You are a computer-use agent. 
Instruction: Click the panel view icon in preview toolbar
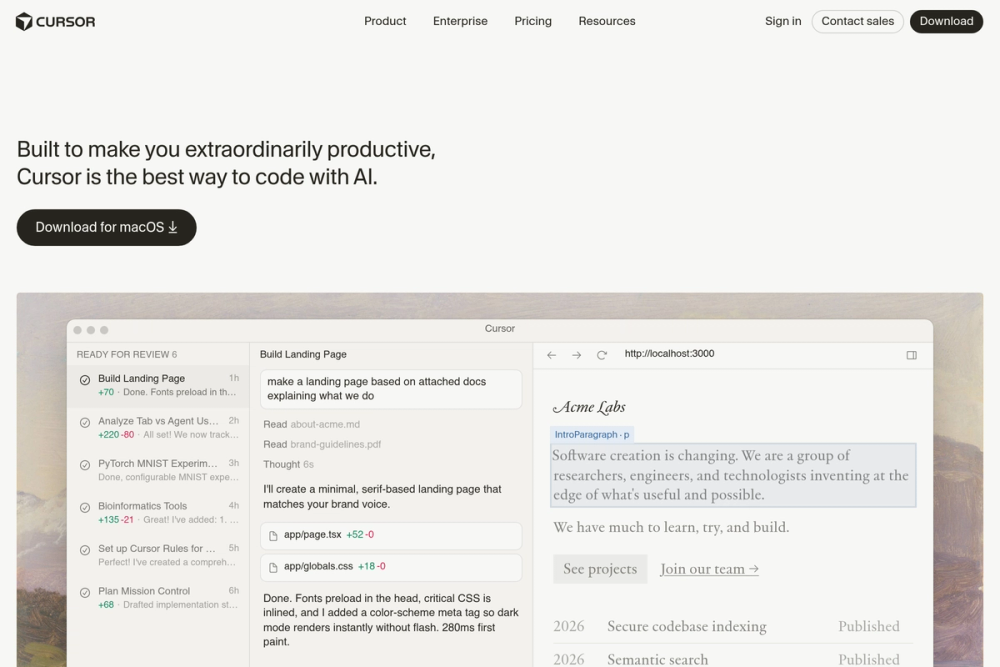pos(911,354)
